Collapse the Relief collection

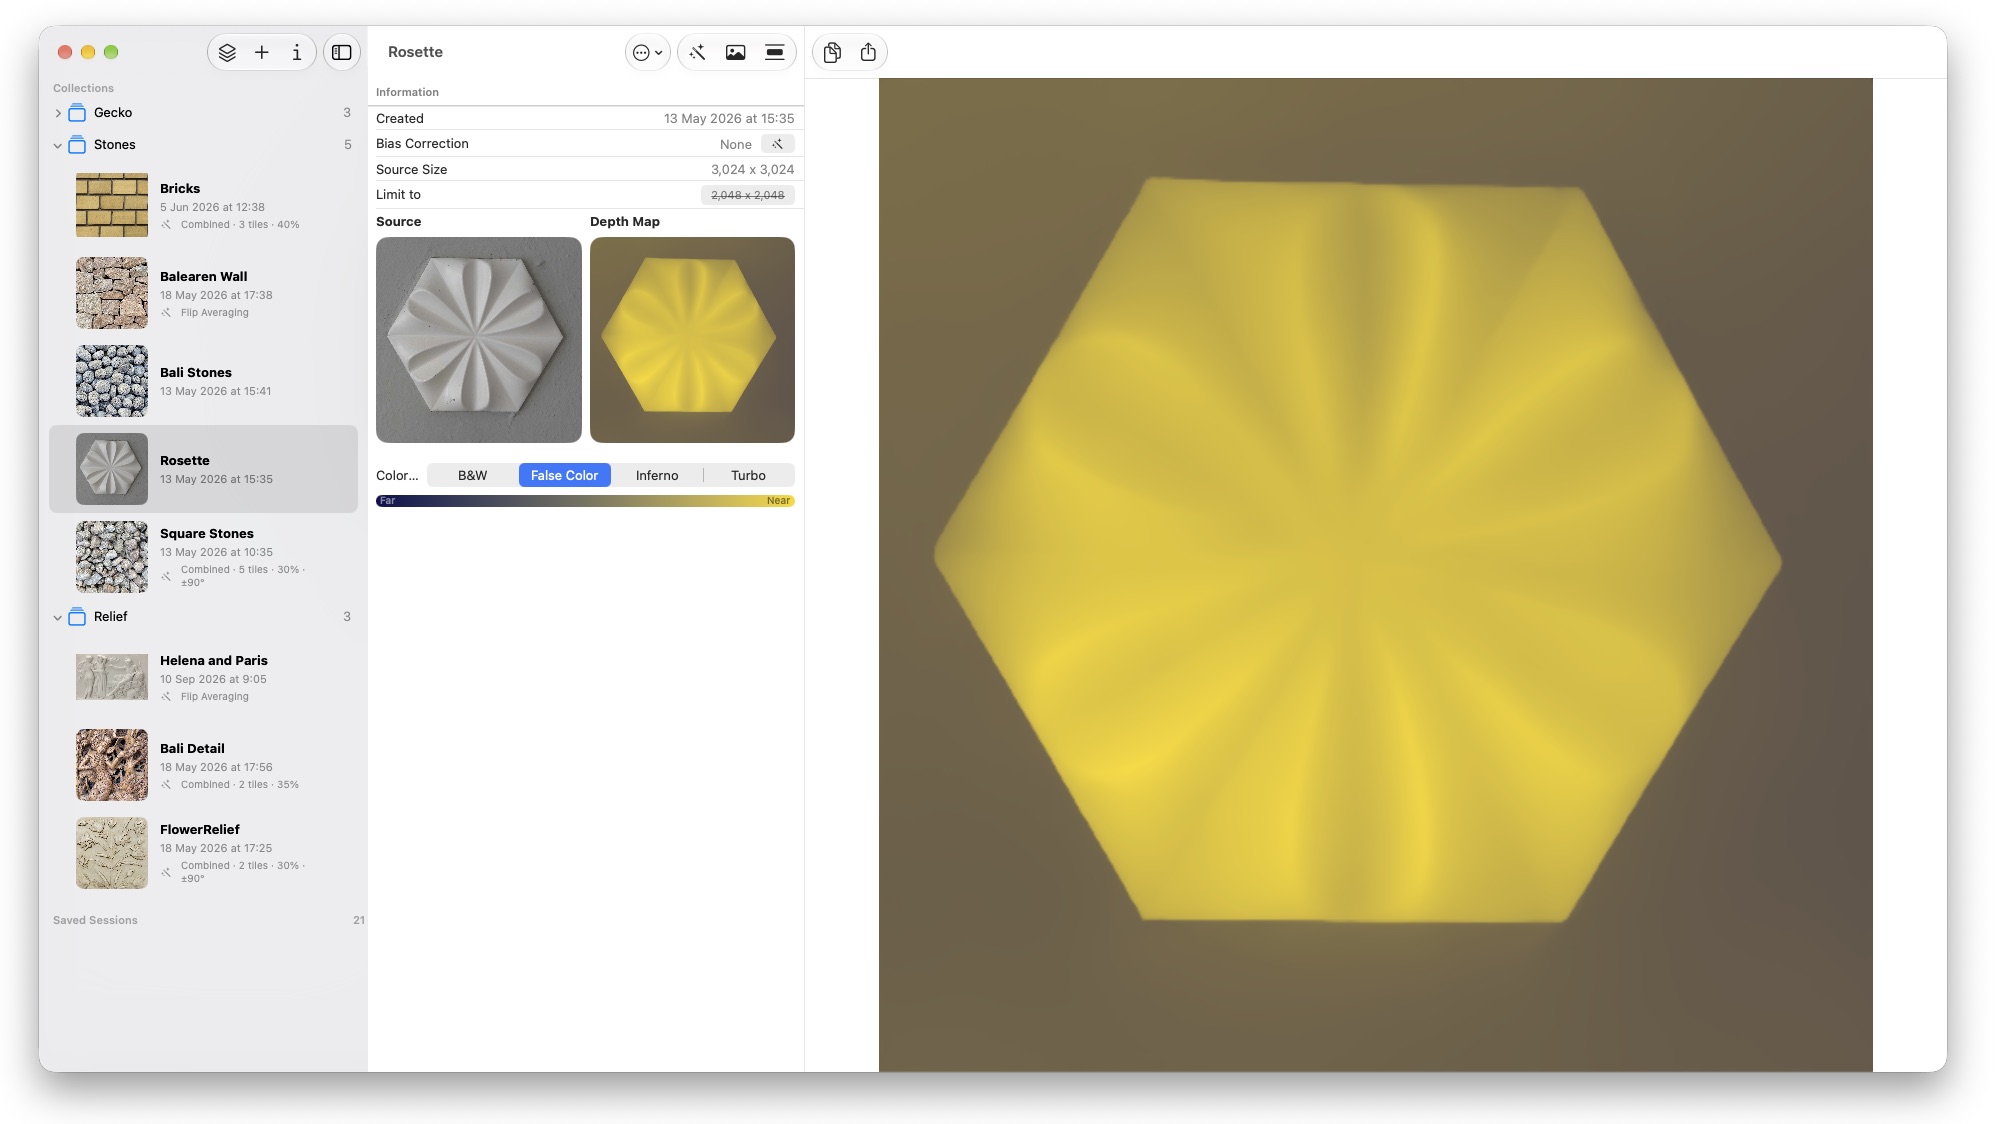[x=58, y=617]
